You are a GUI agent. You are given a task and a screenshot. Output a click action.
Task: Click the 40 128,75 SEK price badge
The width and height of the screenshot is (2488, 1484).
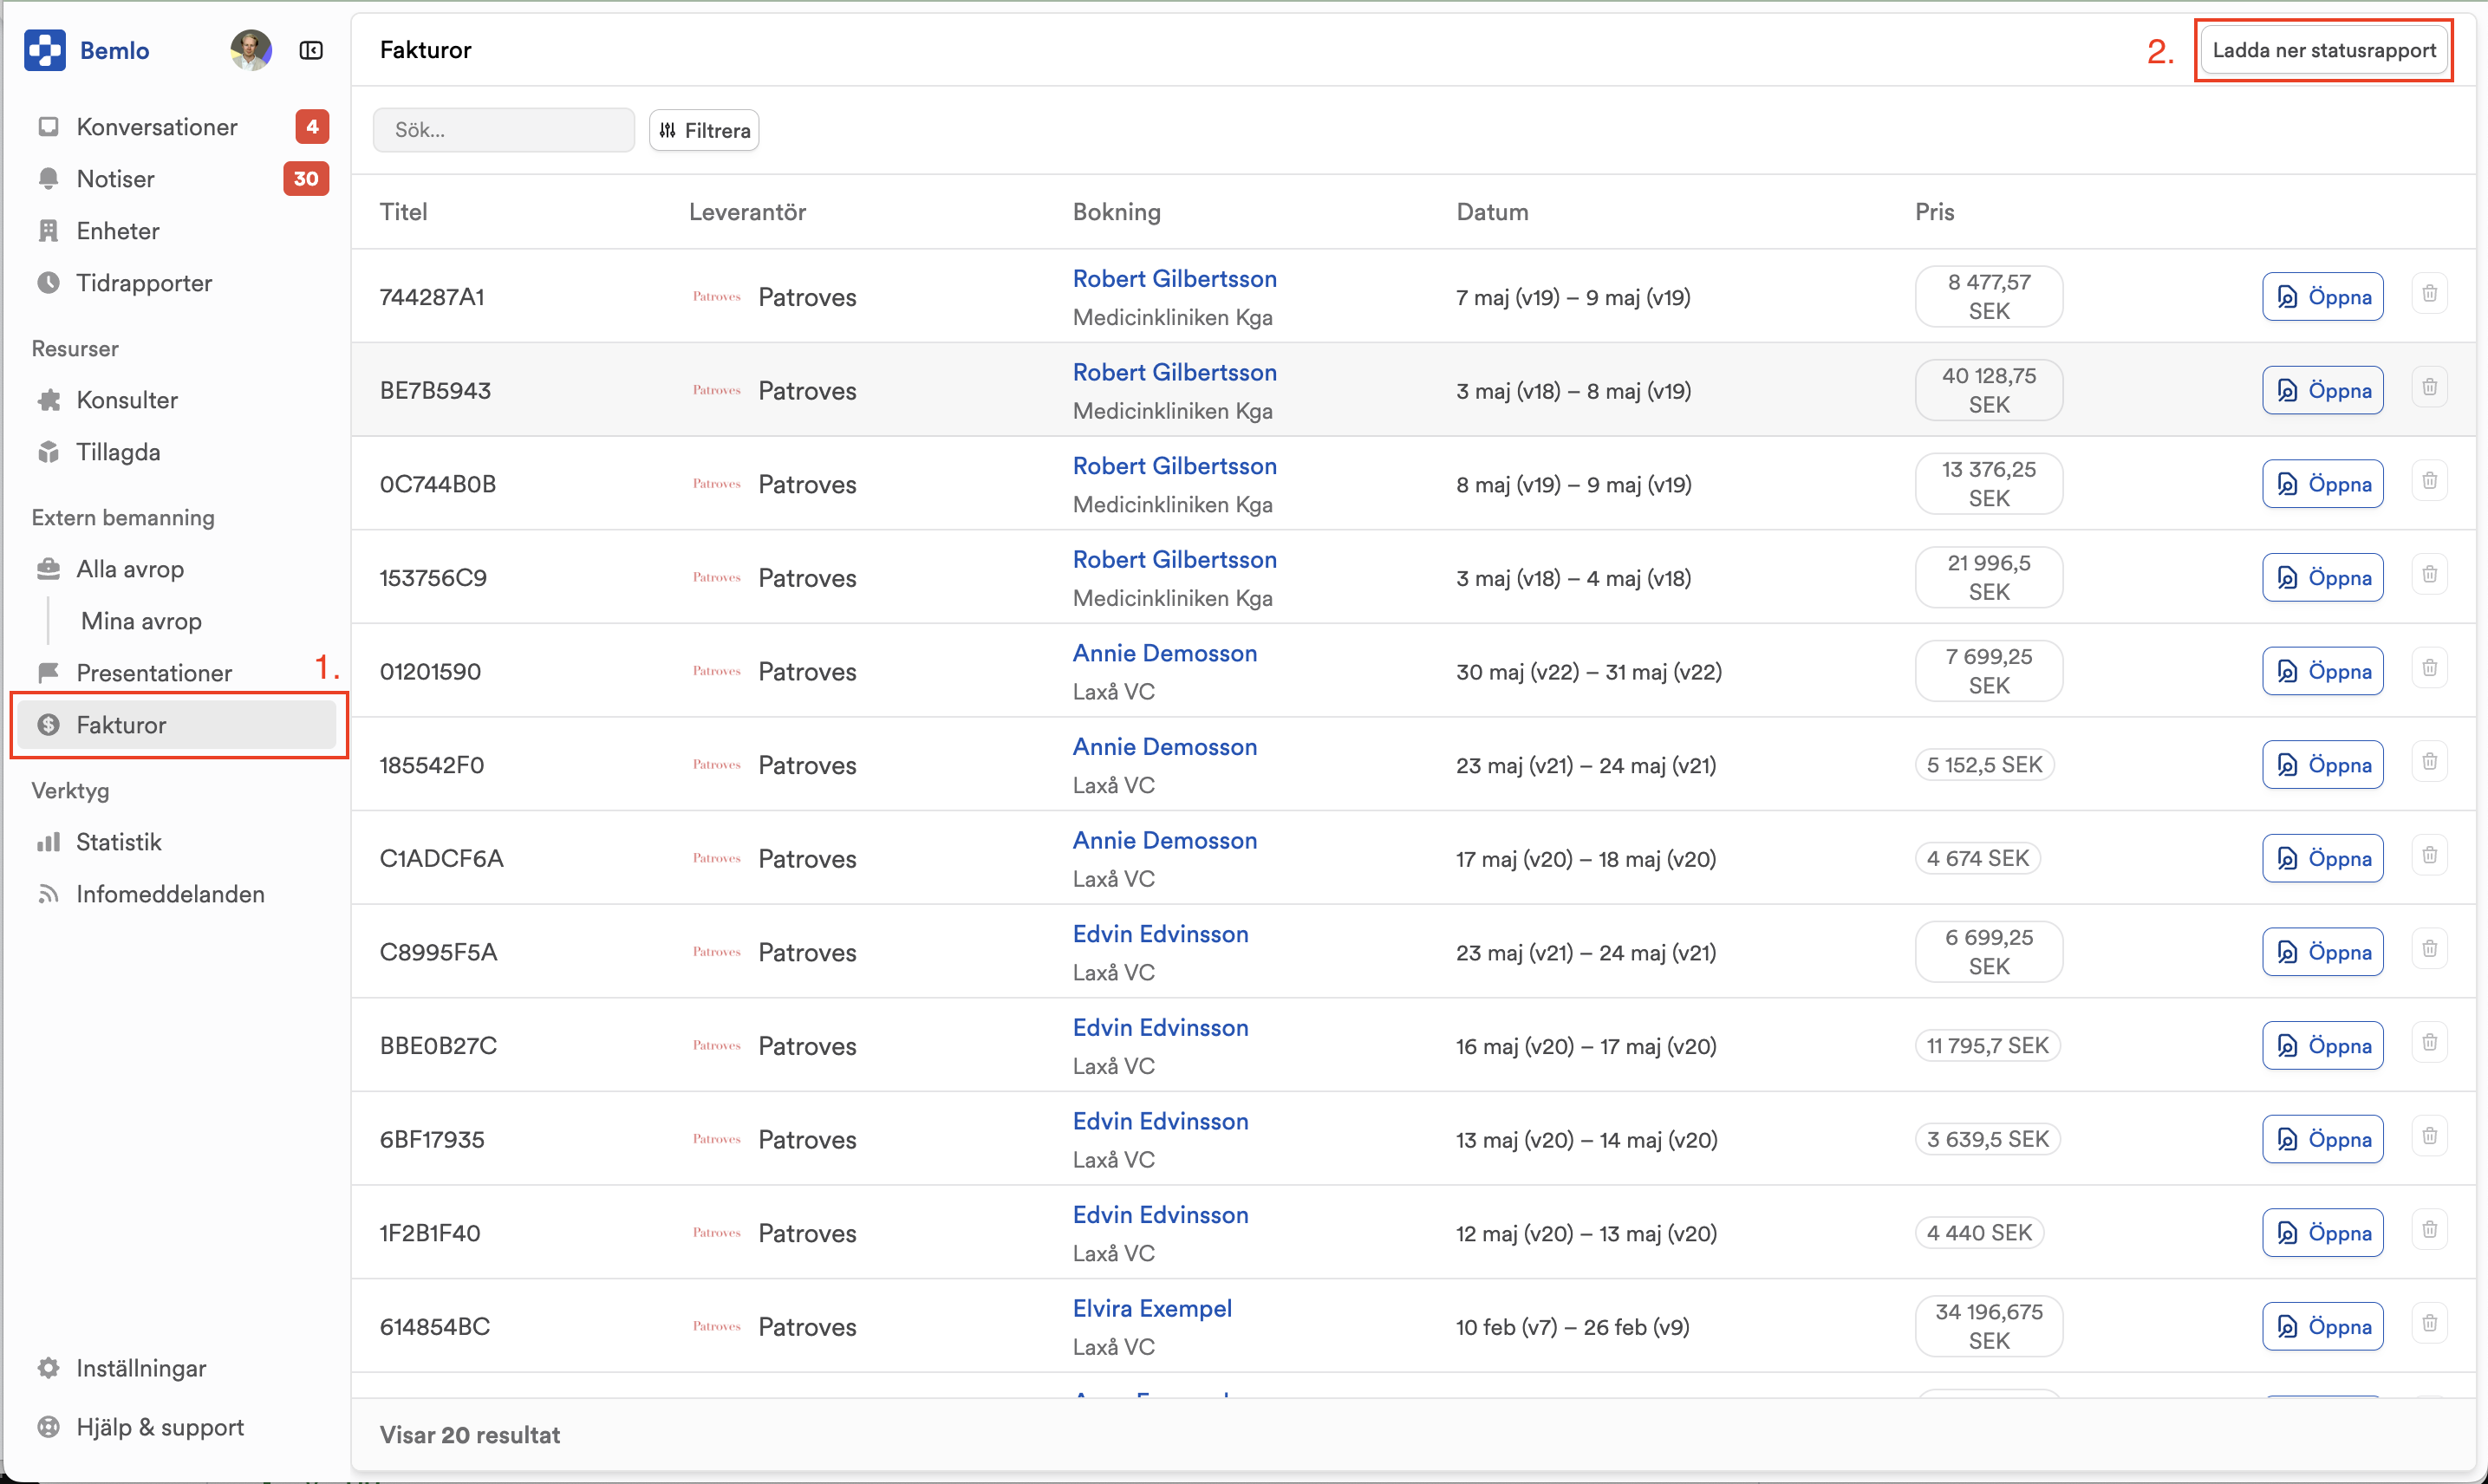point(1989,390)
